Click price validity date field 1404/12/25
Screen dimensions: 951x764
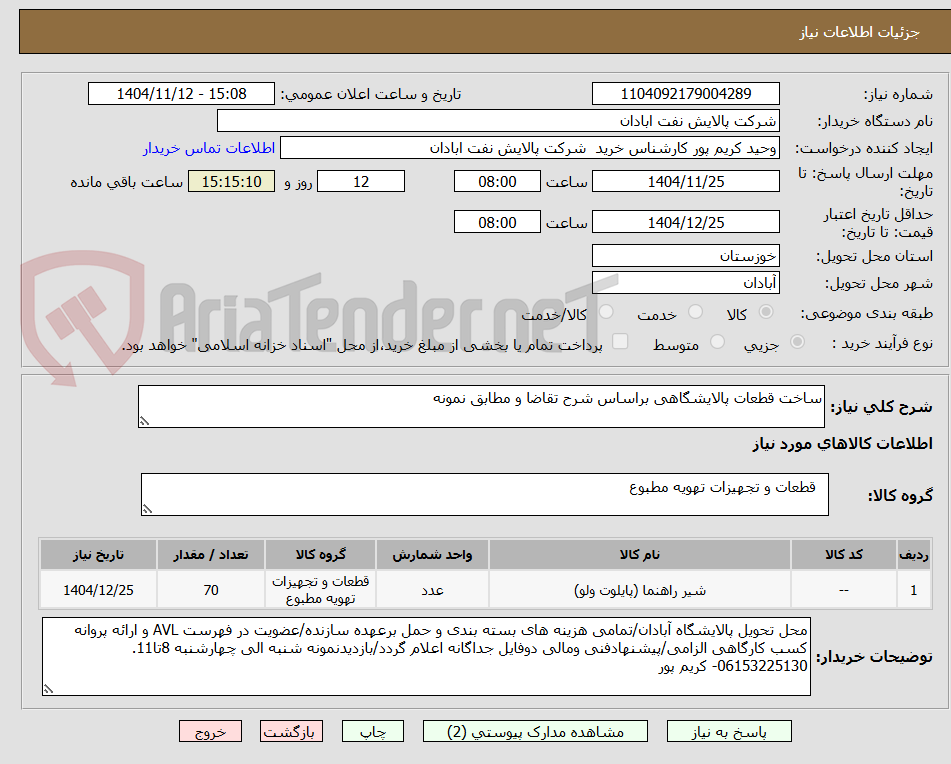685,222
